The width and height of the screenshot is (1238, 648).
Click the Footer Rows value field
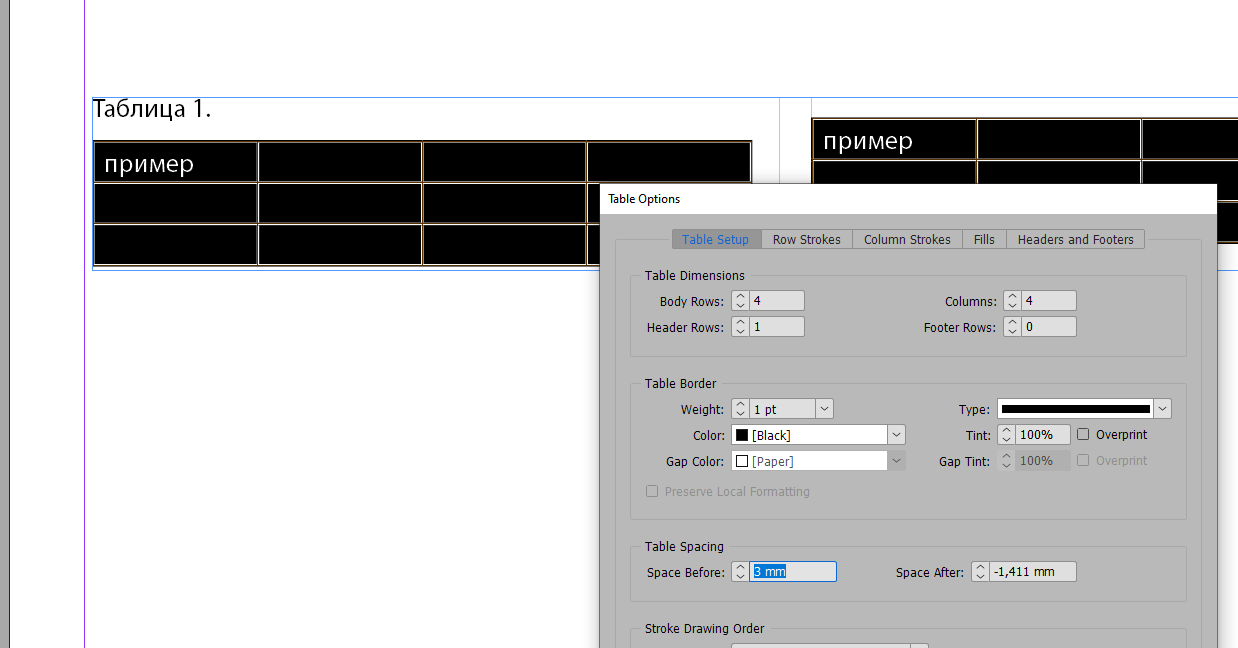click(x=1049, y=327)
